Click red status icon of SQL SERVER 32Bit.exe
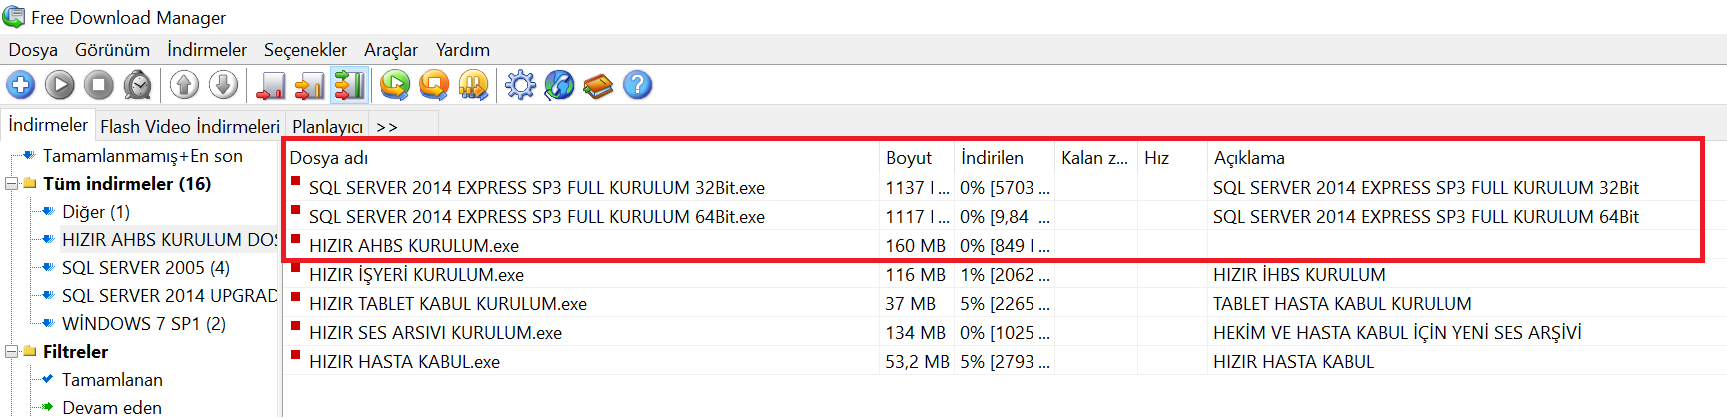1727x419 pixels. point(296,182)
